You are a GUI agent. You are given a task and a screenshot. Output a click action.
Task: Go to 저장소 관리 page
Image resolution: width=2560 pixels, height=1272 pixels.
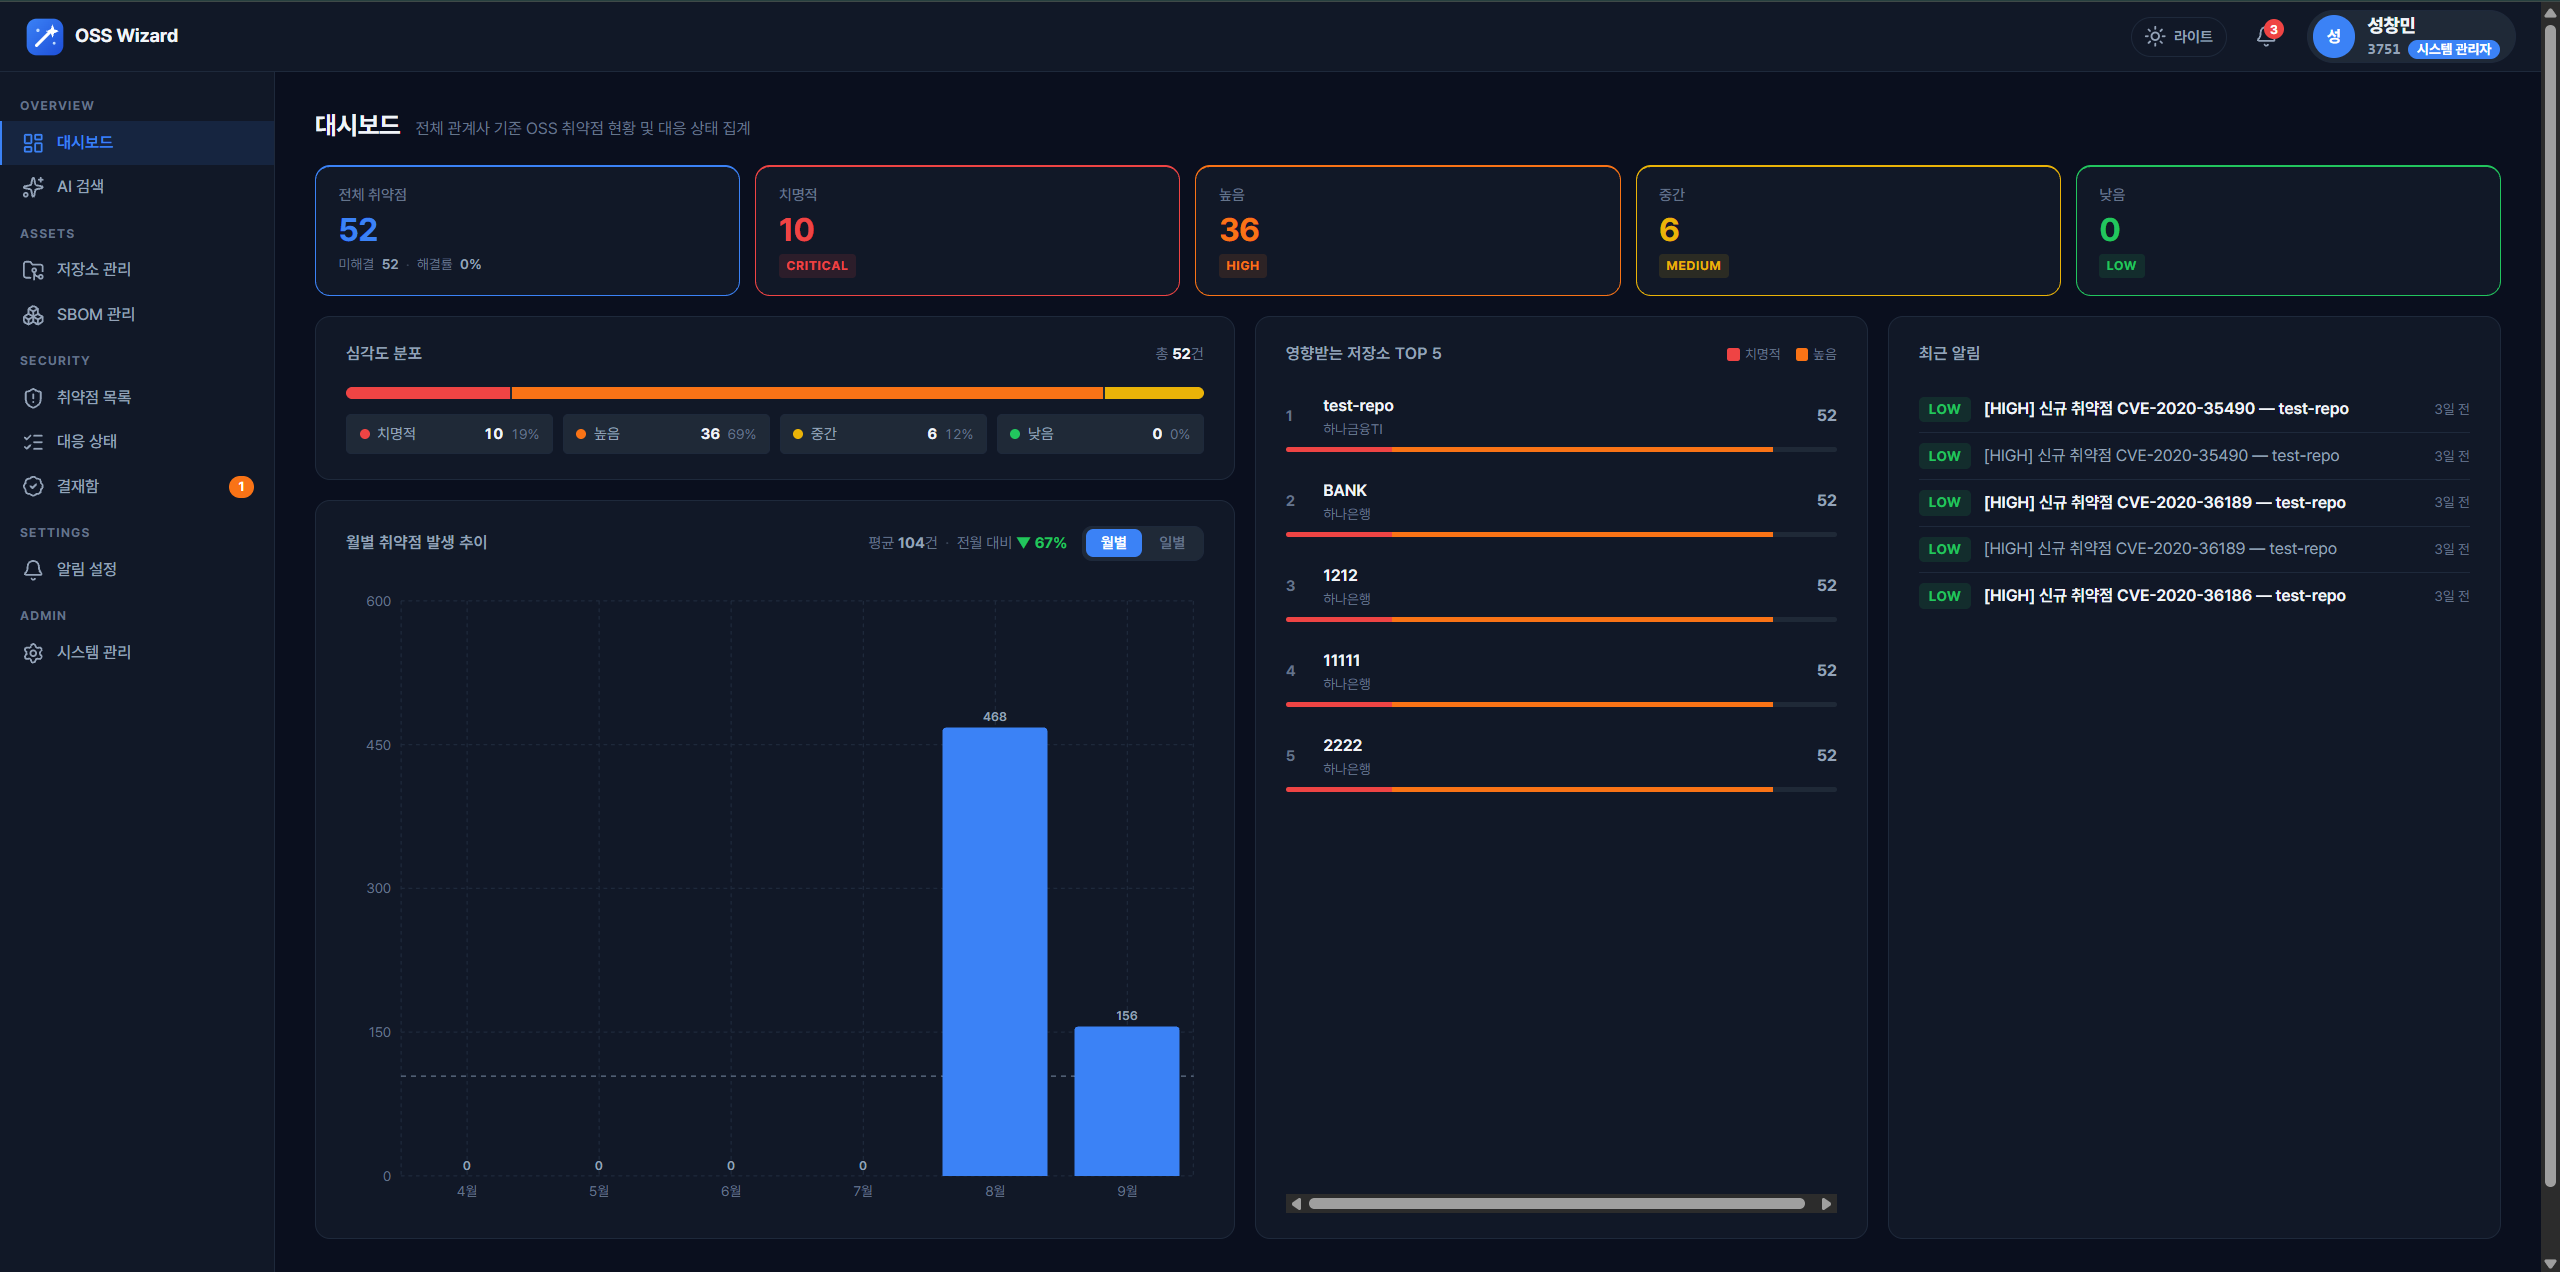(x=137, y=270)
